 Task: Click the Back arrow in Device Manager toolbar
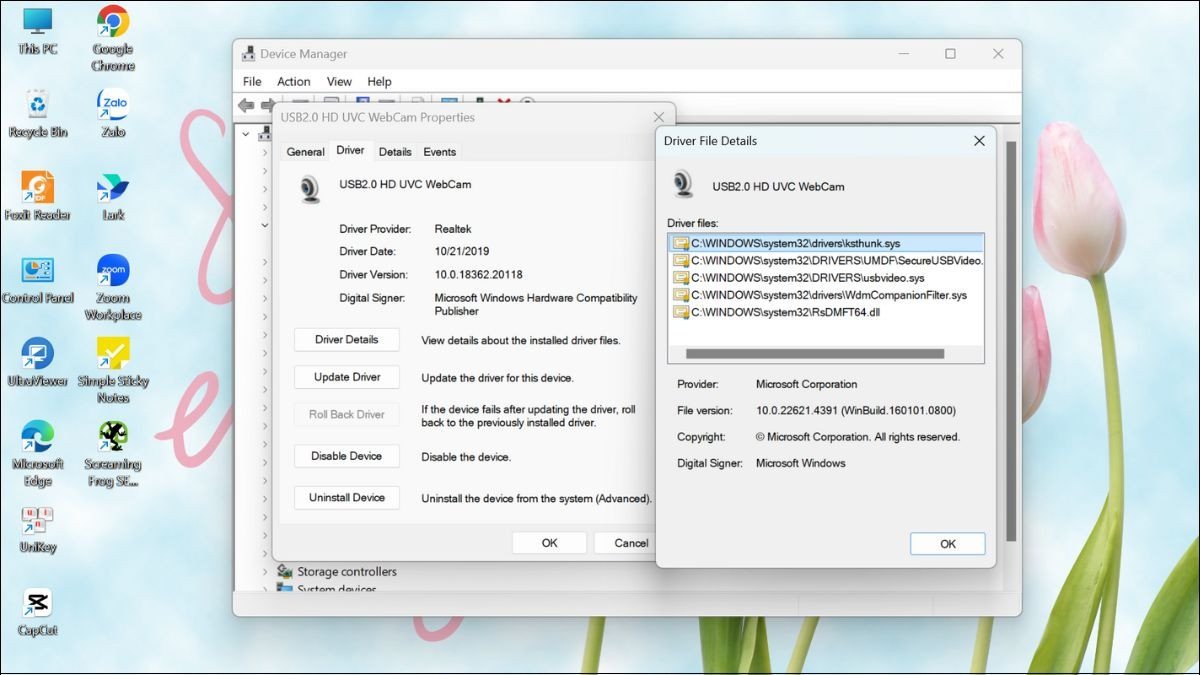coord(246,105)
